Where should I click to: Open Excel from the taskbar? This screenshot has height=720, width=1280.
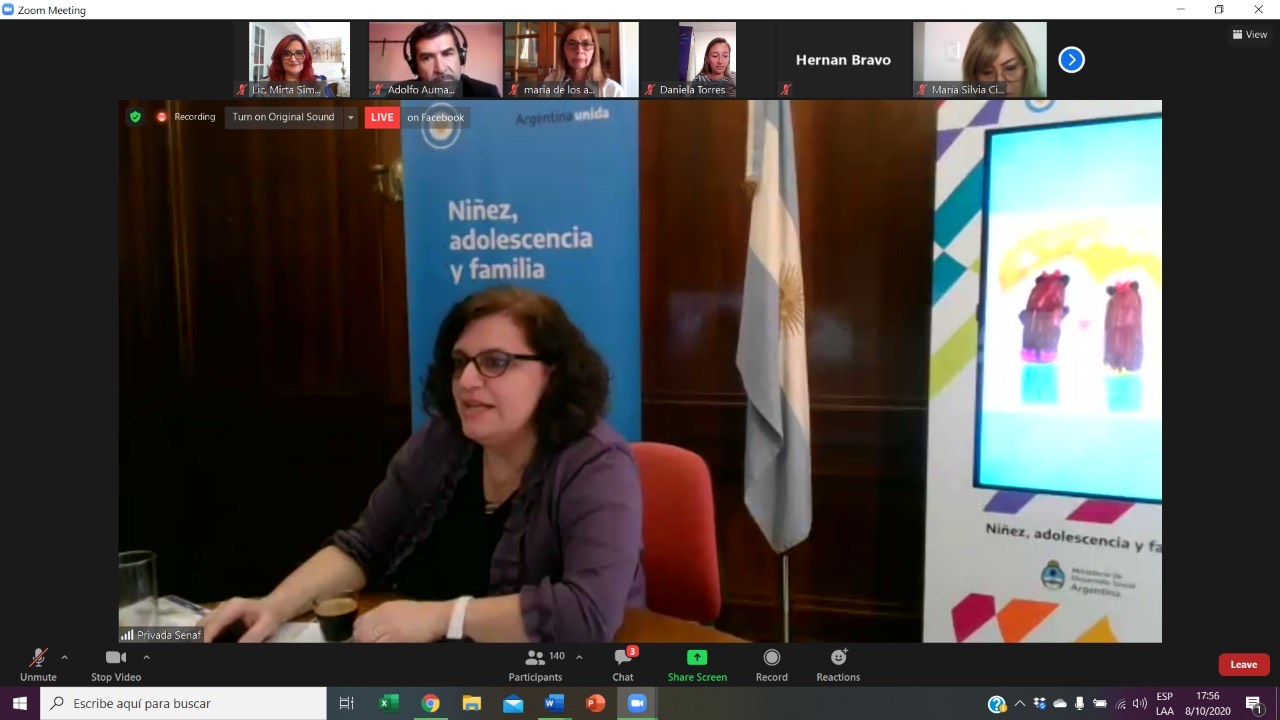pos(389,703)
